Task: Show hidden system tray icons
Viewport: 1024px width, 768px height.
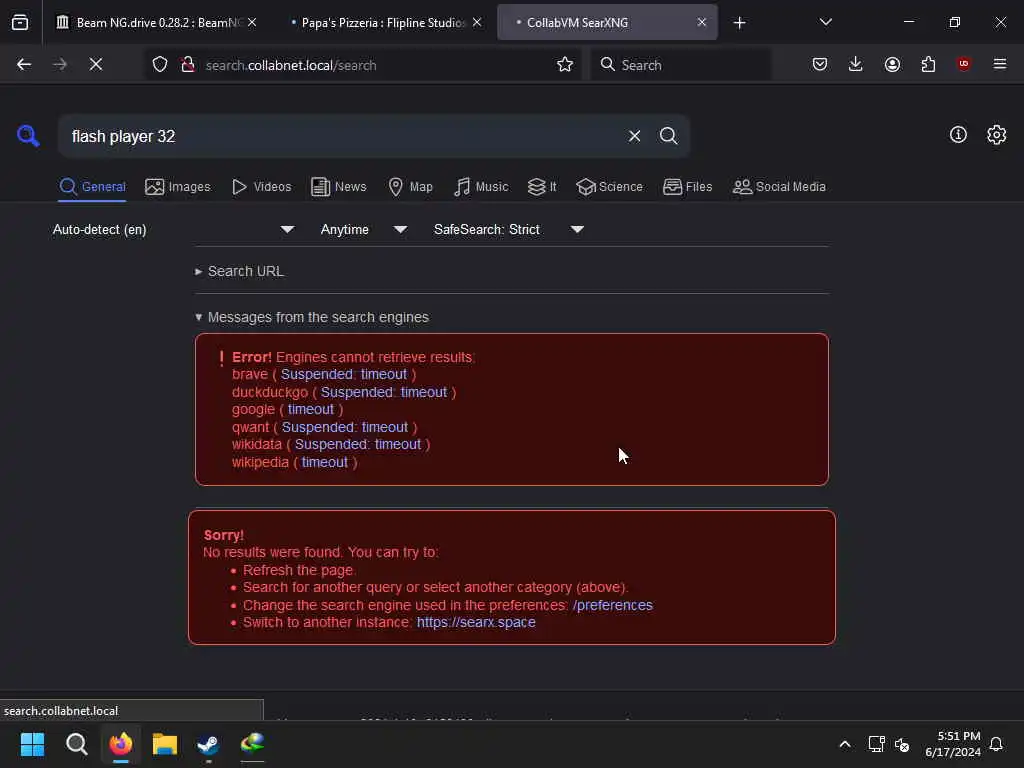Action: pyautogui.click(x=844, y=744)
